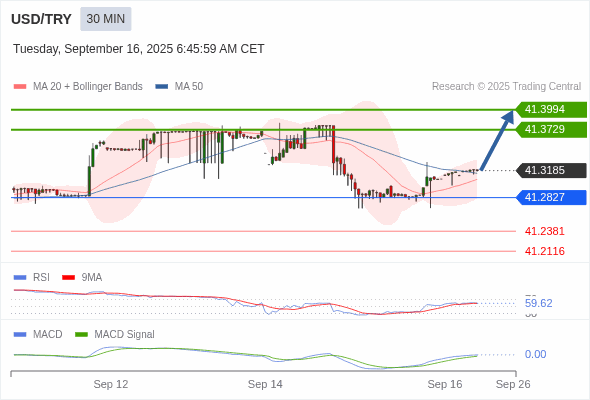Click the Sep 16 axis label
The width and height of the screenshot is (590, 400).
[445, 384]
